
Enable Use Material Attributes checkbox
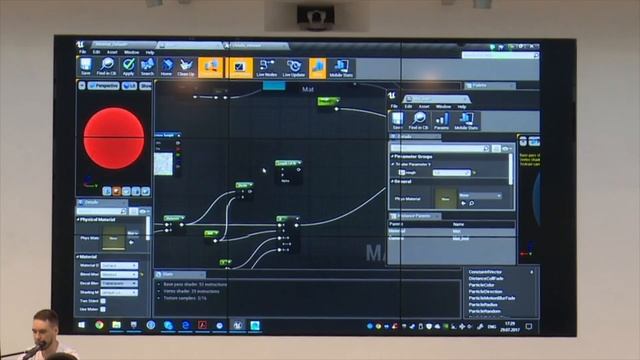(x=103, y=309)
